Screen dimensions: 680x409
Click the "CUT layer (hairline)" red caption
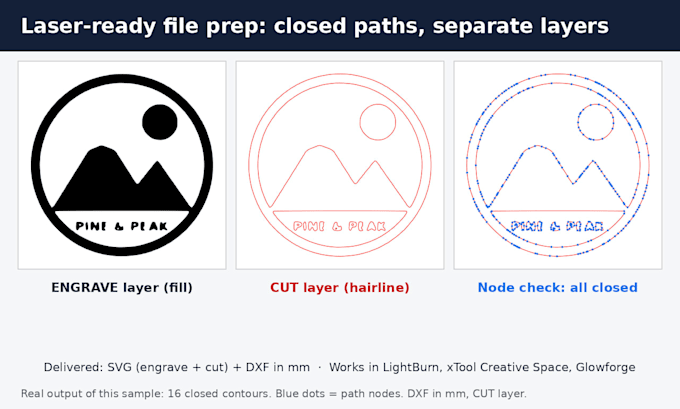(x=340, y=288)
